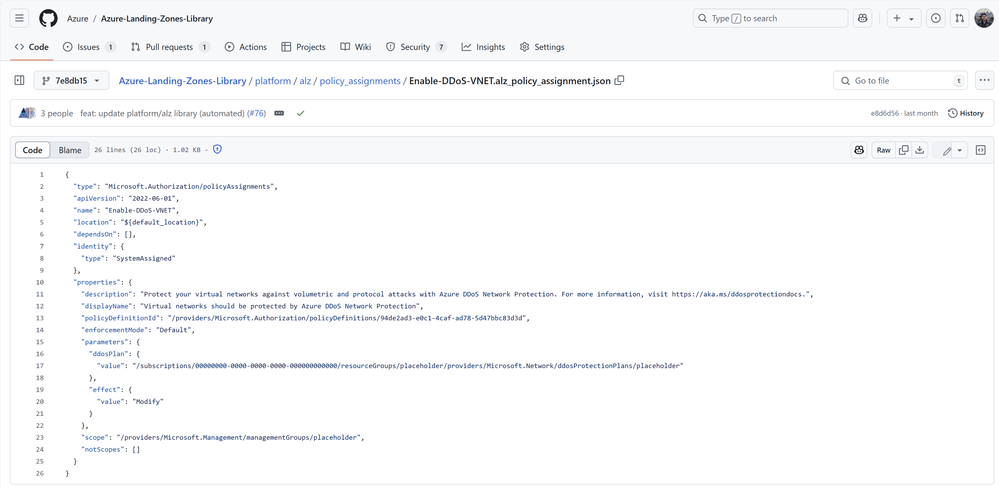Click the "${default_location}" value

[164, 222]
